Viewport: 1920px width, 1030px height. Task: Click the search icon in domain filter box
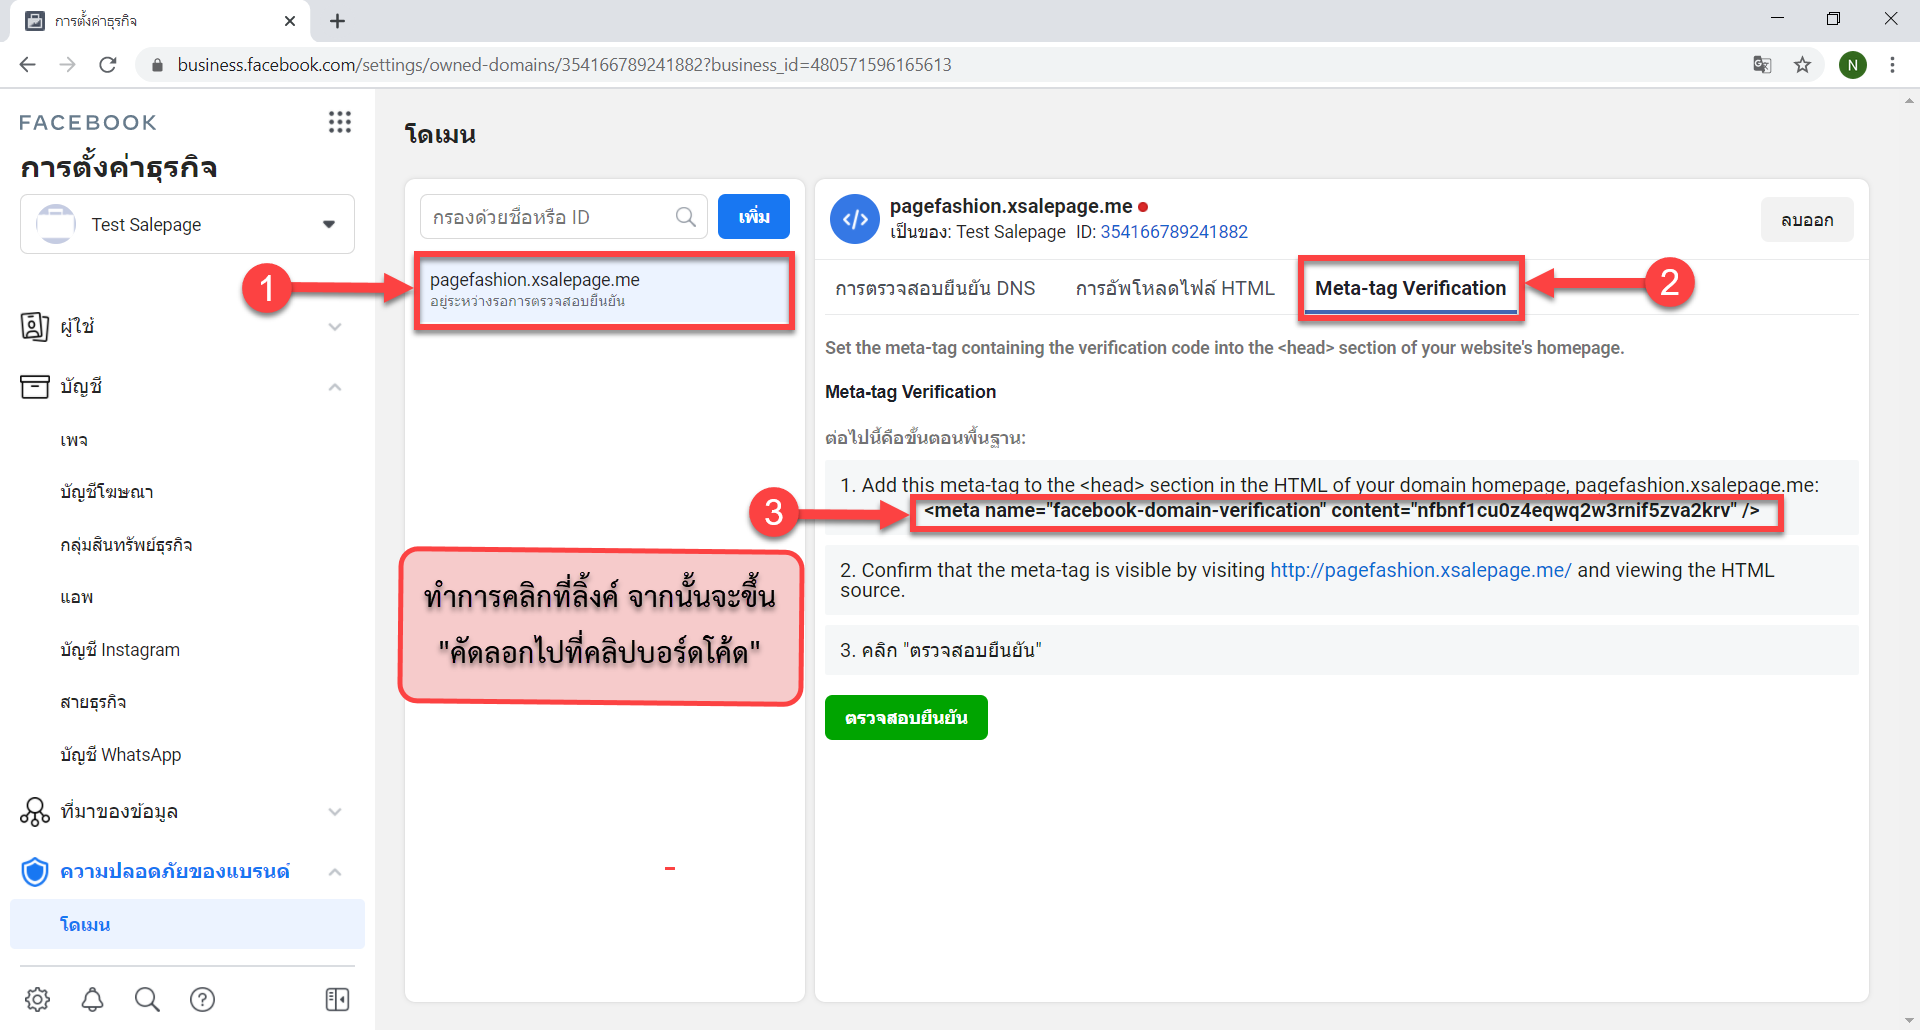pos(686,217)
